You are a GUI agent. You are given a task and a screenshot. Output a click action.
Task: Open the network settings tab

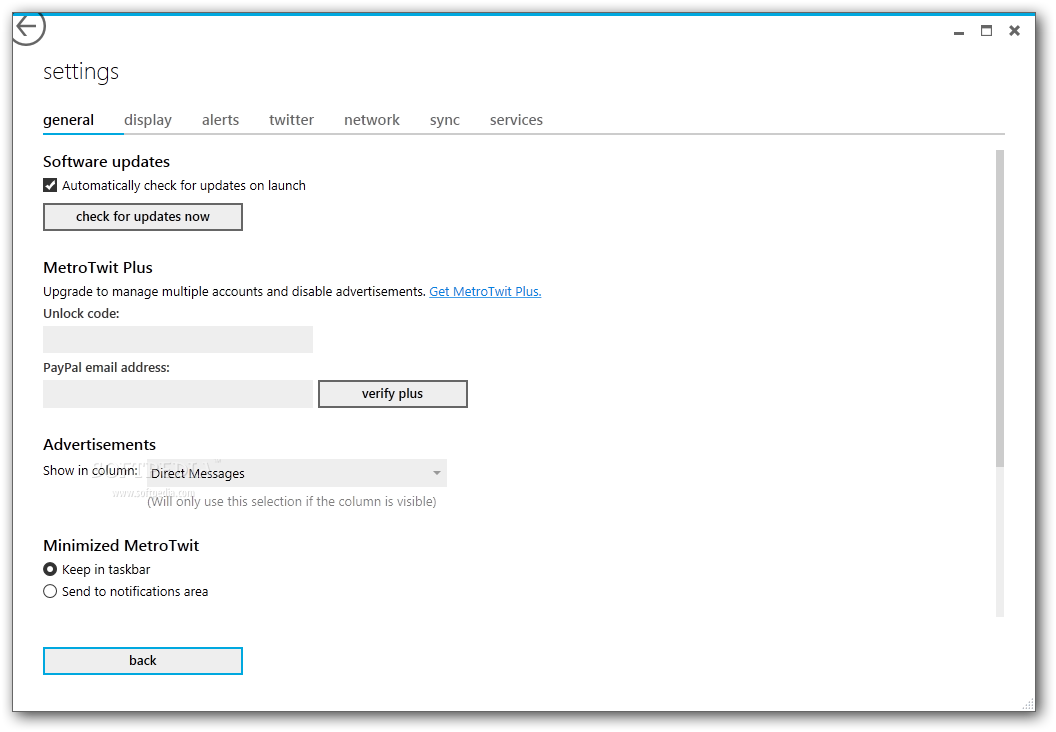372,120
